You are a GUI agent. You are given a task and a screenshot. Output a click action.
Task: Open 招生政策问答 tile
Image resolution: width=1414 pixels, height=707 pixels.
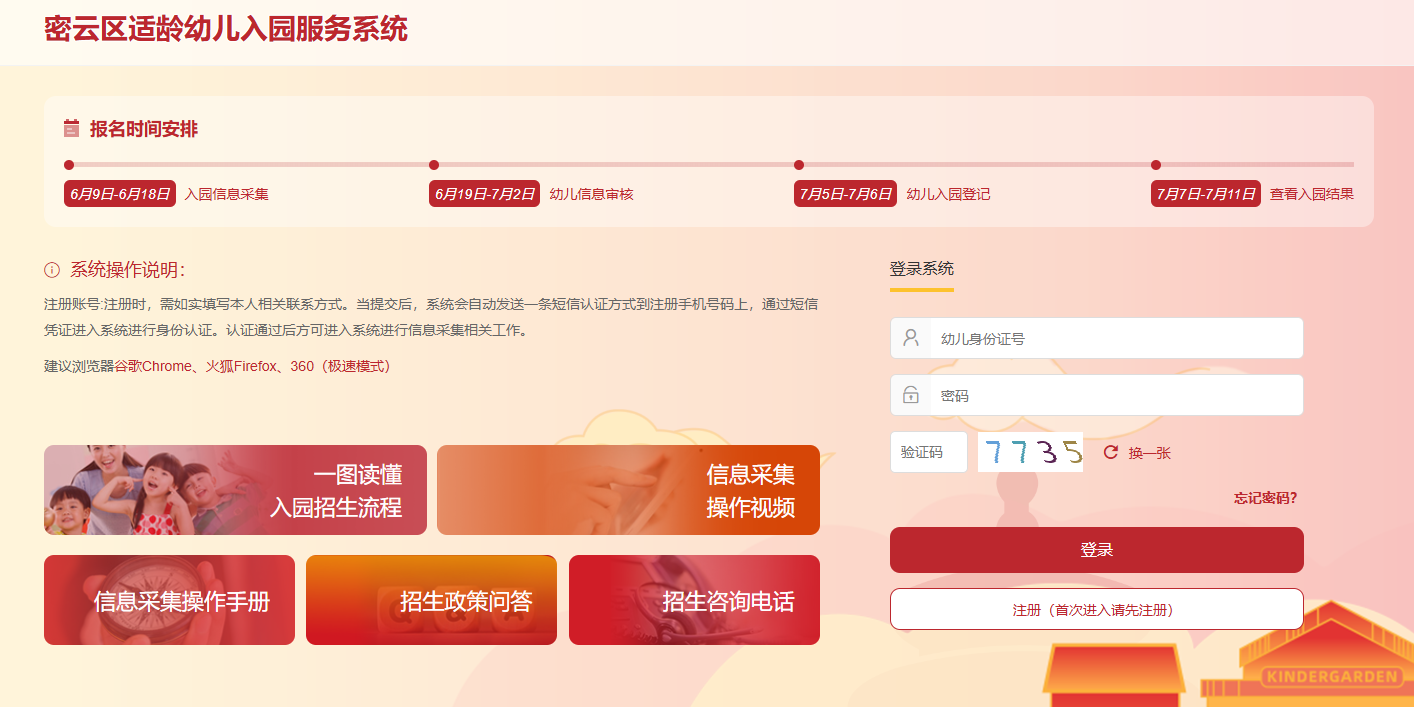[x=431, y=600]
